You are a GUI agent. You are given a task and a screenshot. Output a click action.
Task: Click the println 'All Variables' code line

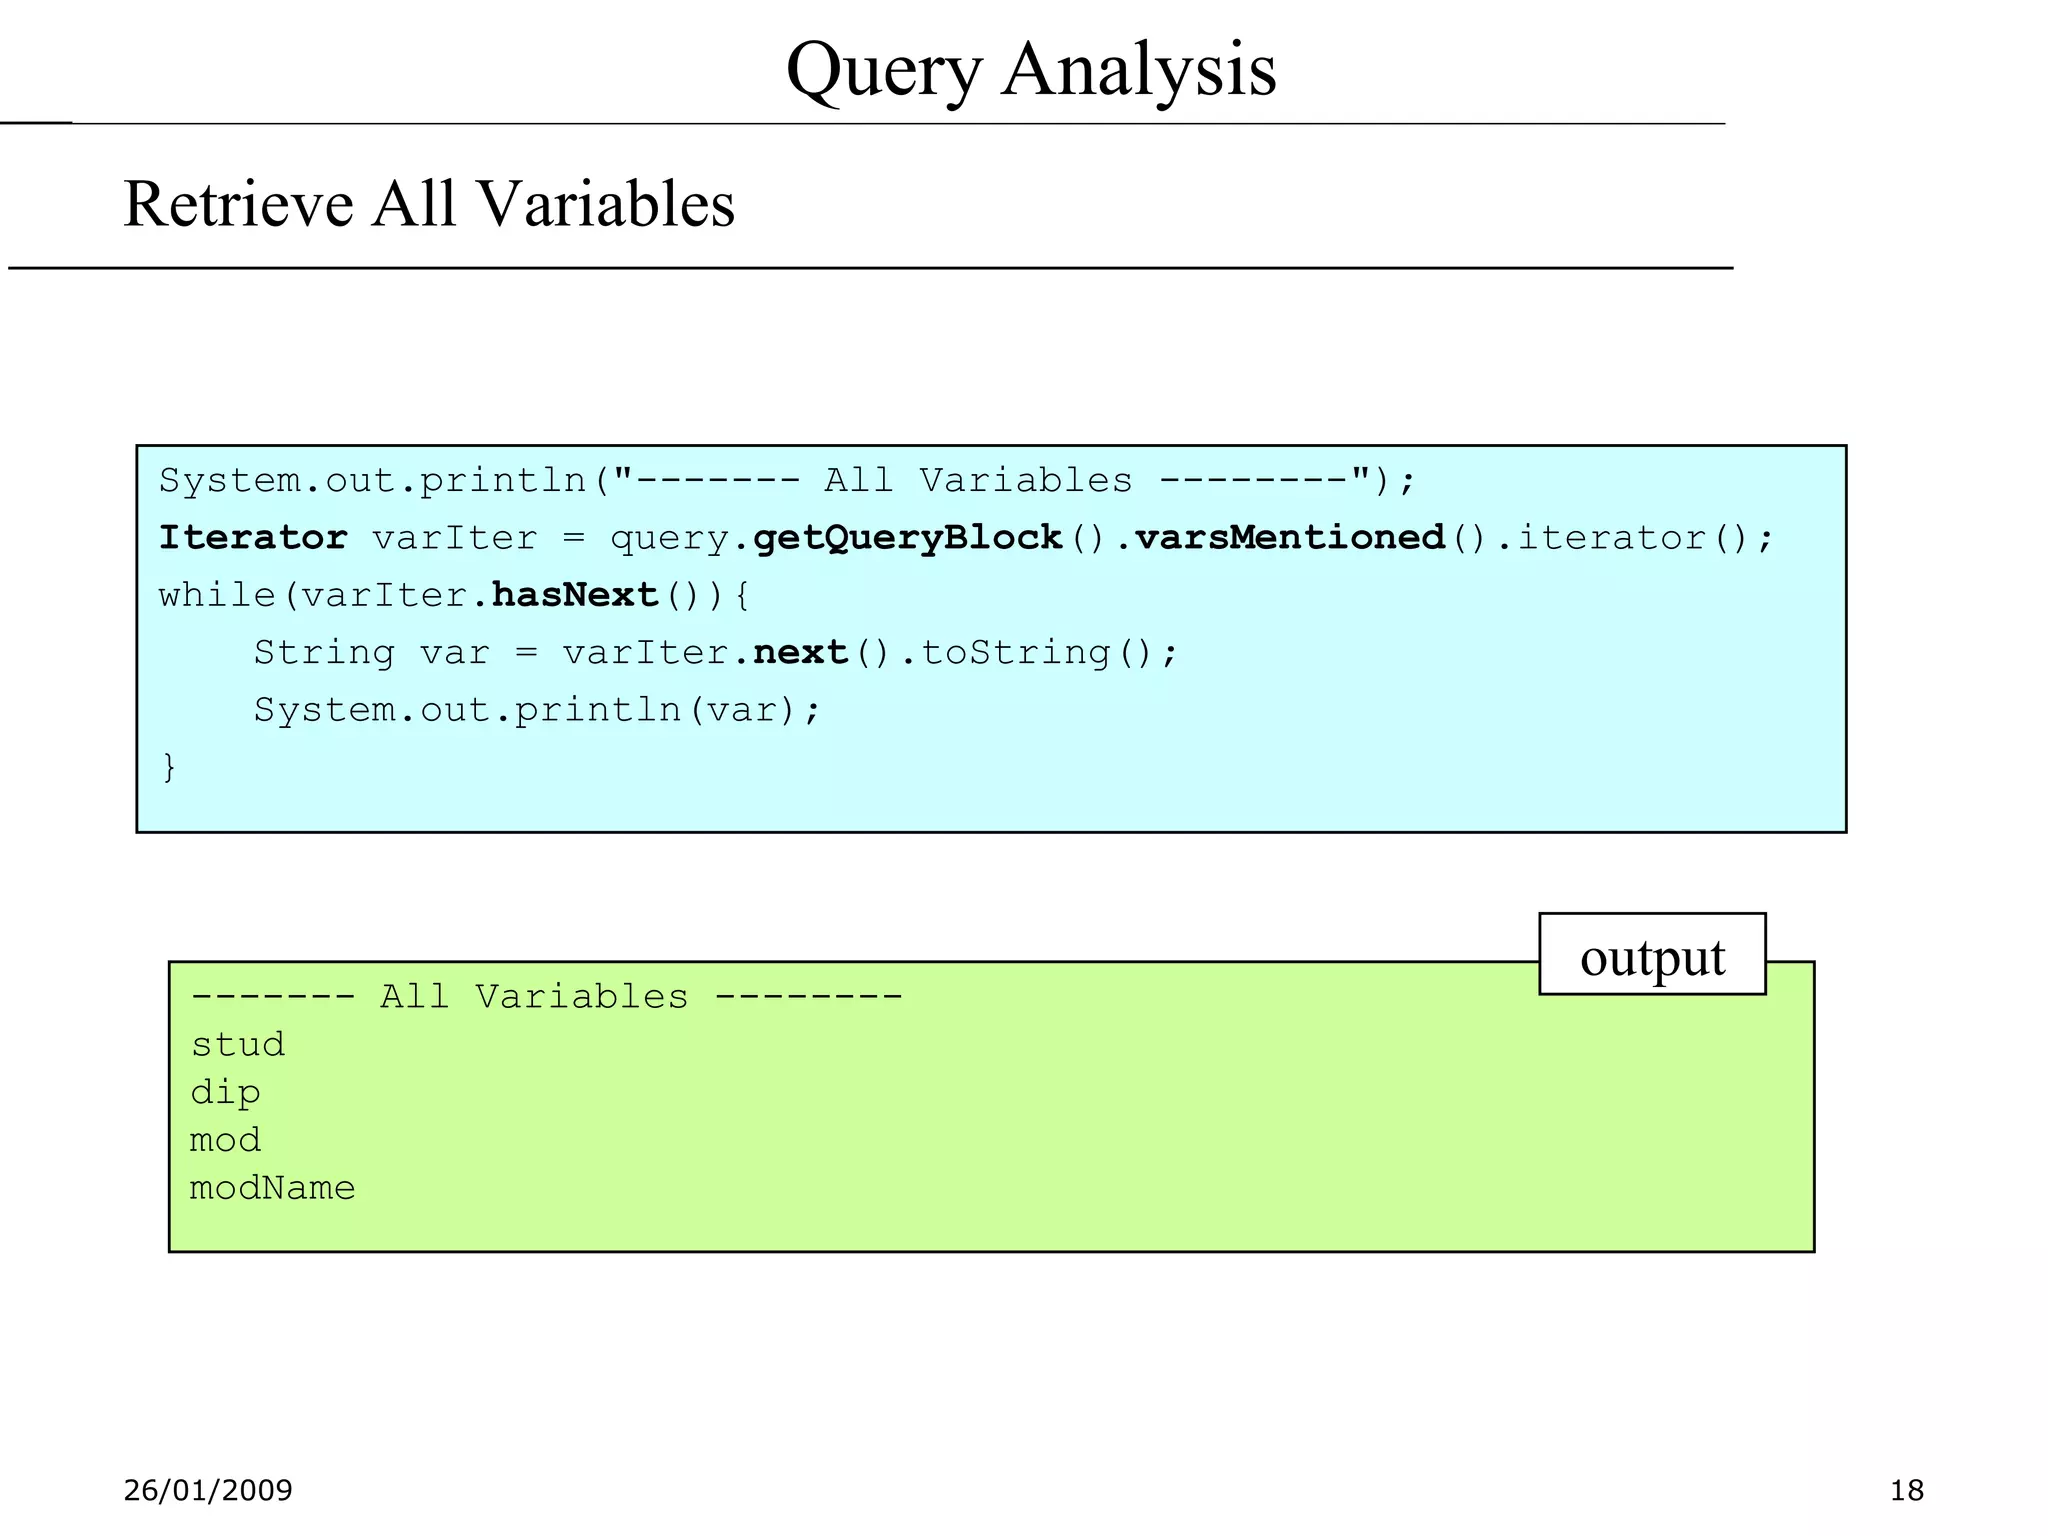pos(788,481)
